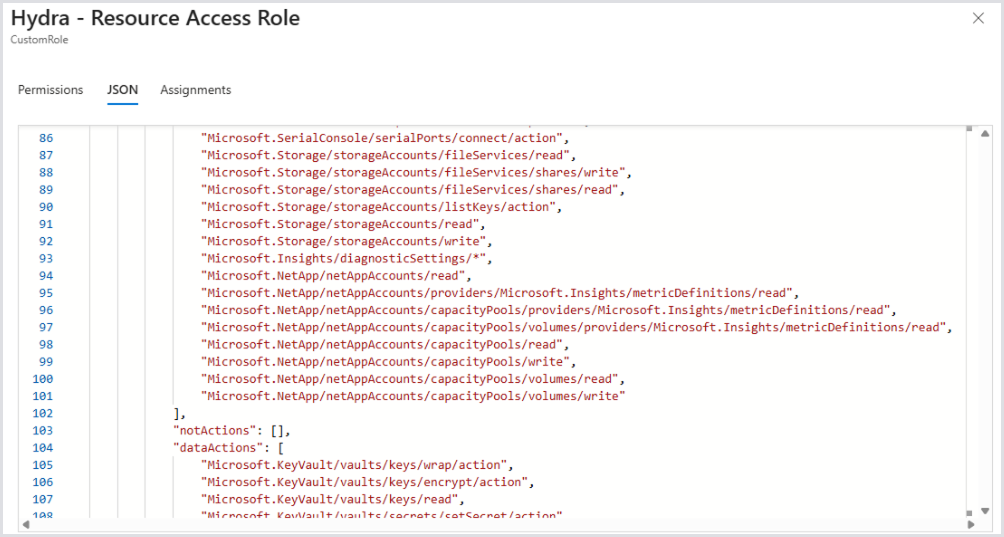Click line number 86 in gutter
Image resolution: width=1004 pixels, height=537 pixels.
(x=46, y=138)
